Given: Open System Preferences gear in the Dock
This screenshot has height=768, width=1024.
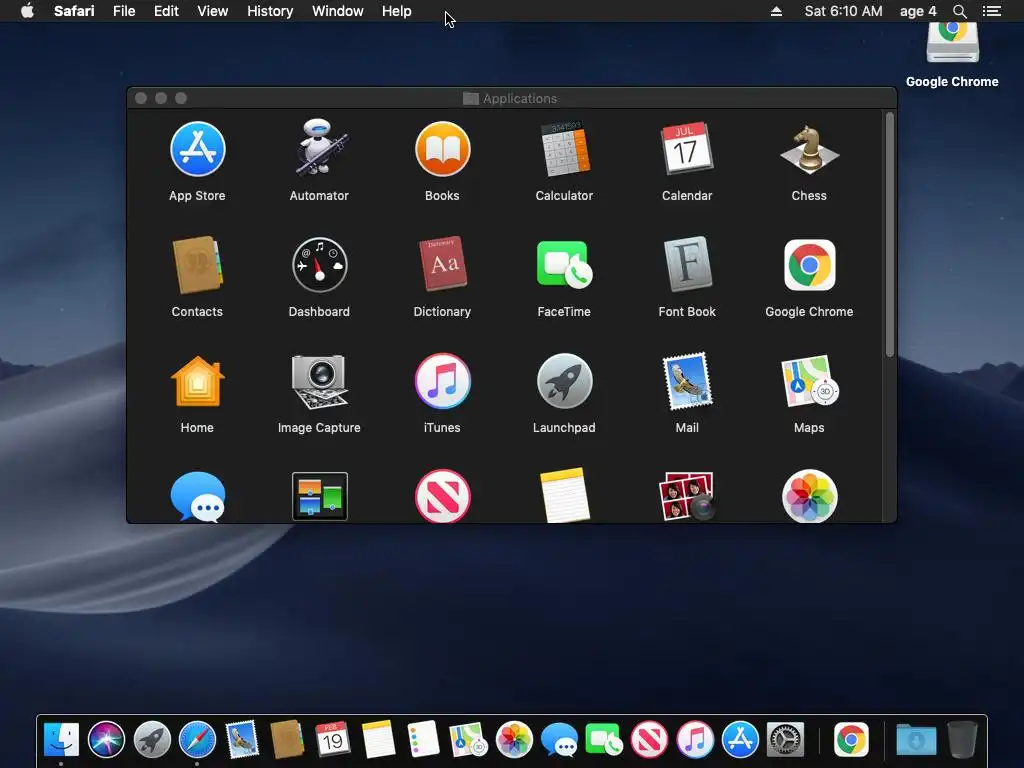Looking at the screenshot, I should tap(785, 740).
